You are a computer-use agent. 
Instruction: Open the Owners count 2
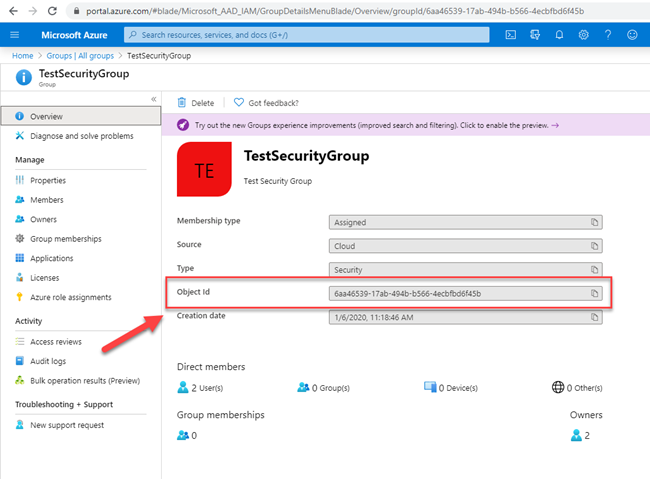pyautogui.click(x=580, y=435)
